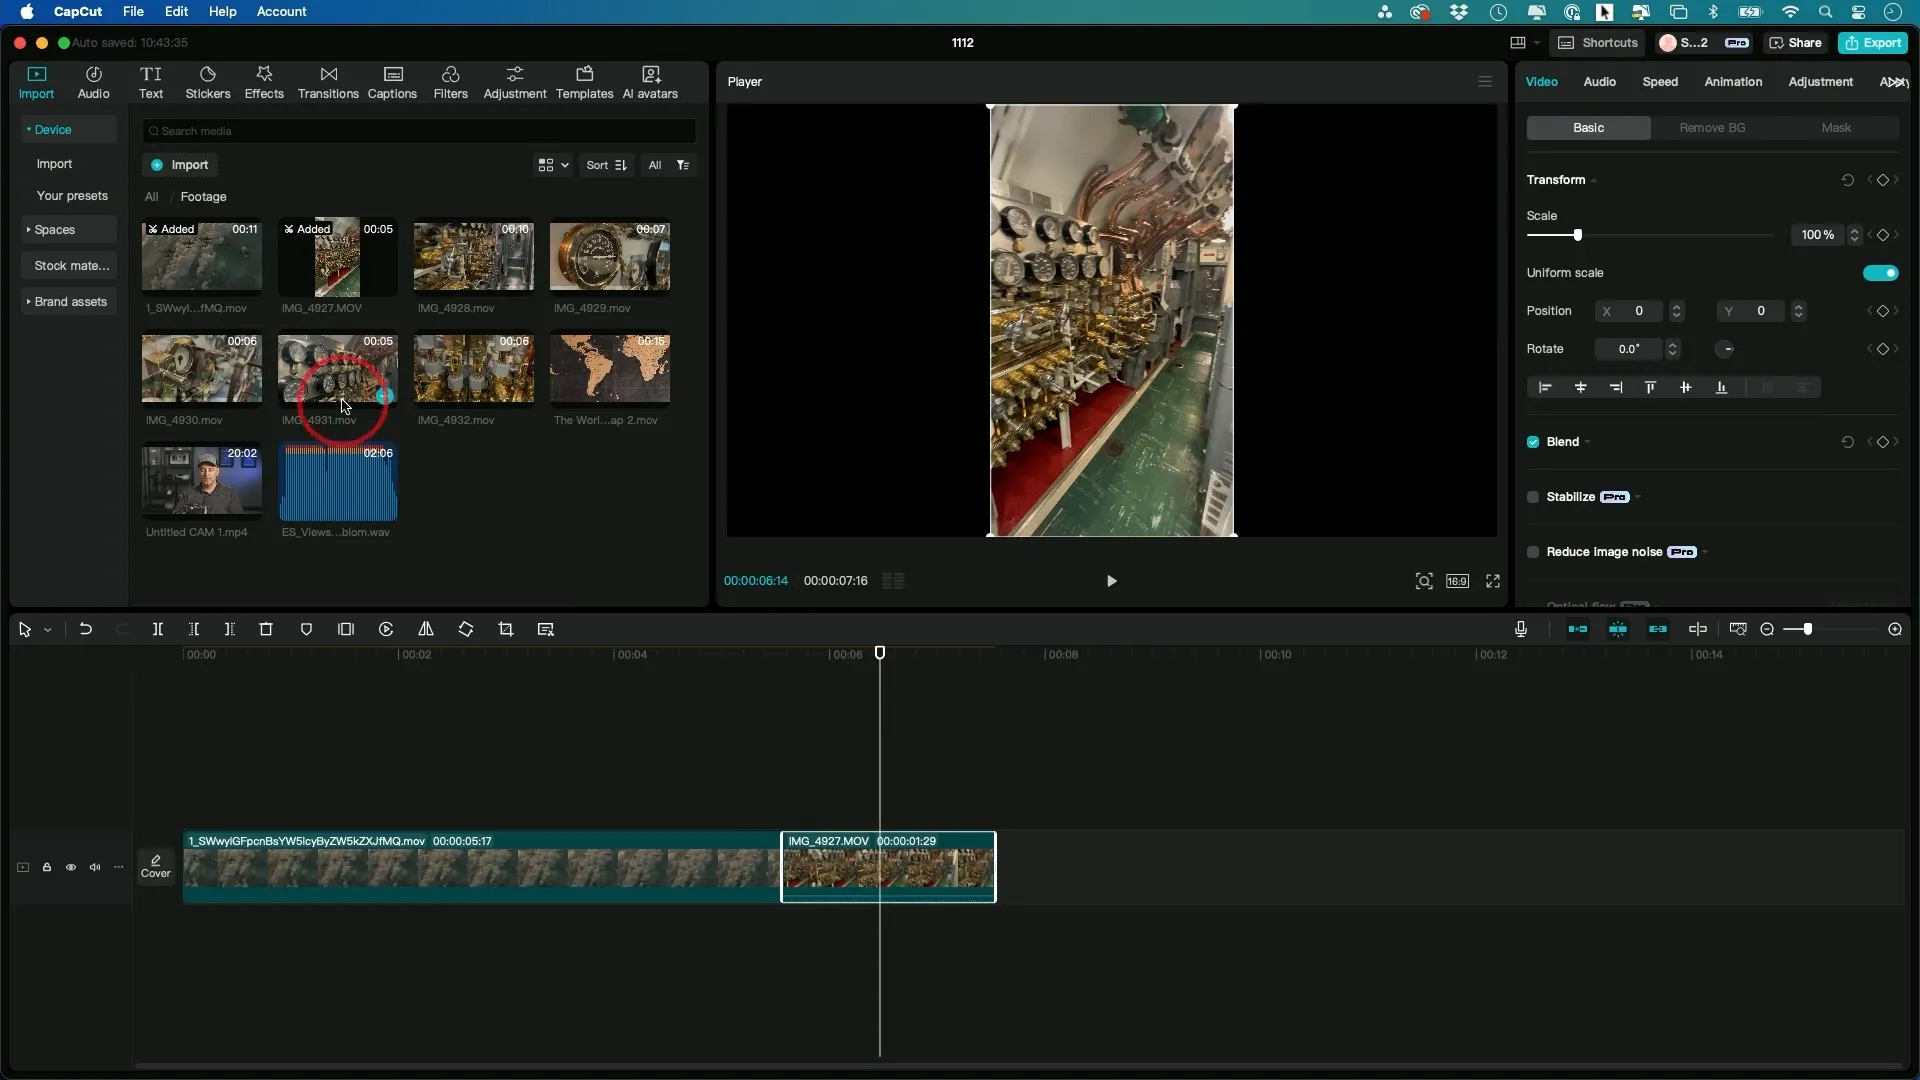Screen dimensions: 1920x1080
Task: Select the Split clip tool
Action: [158, 630]
